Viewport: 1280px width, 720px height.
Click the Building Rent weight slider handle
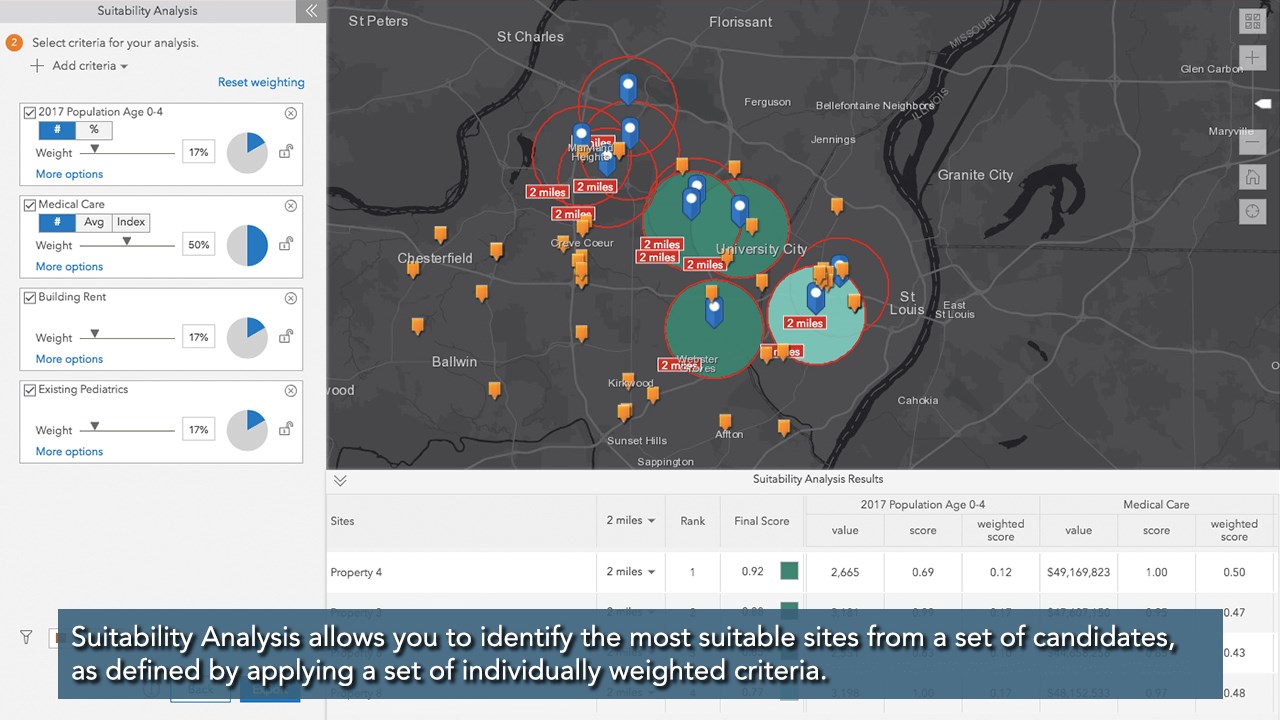click(95, 333)
